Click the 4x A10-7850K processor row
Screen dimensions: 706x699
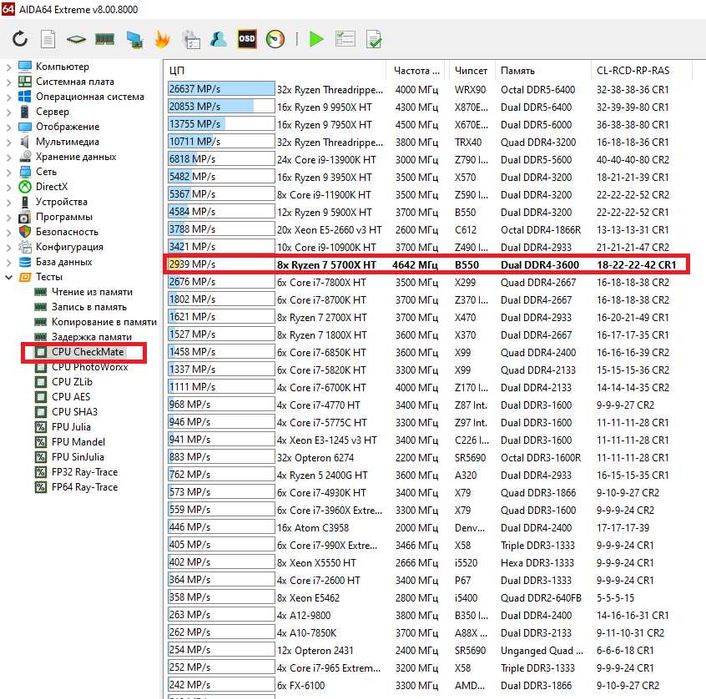tap(426, 632)
